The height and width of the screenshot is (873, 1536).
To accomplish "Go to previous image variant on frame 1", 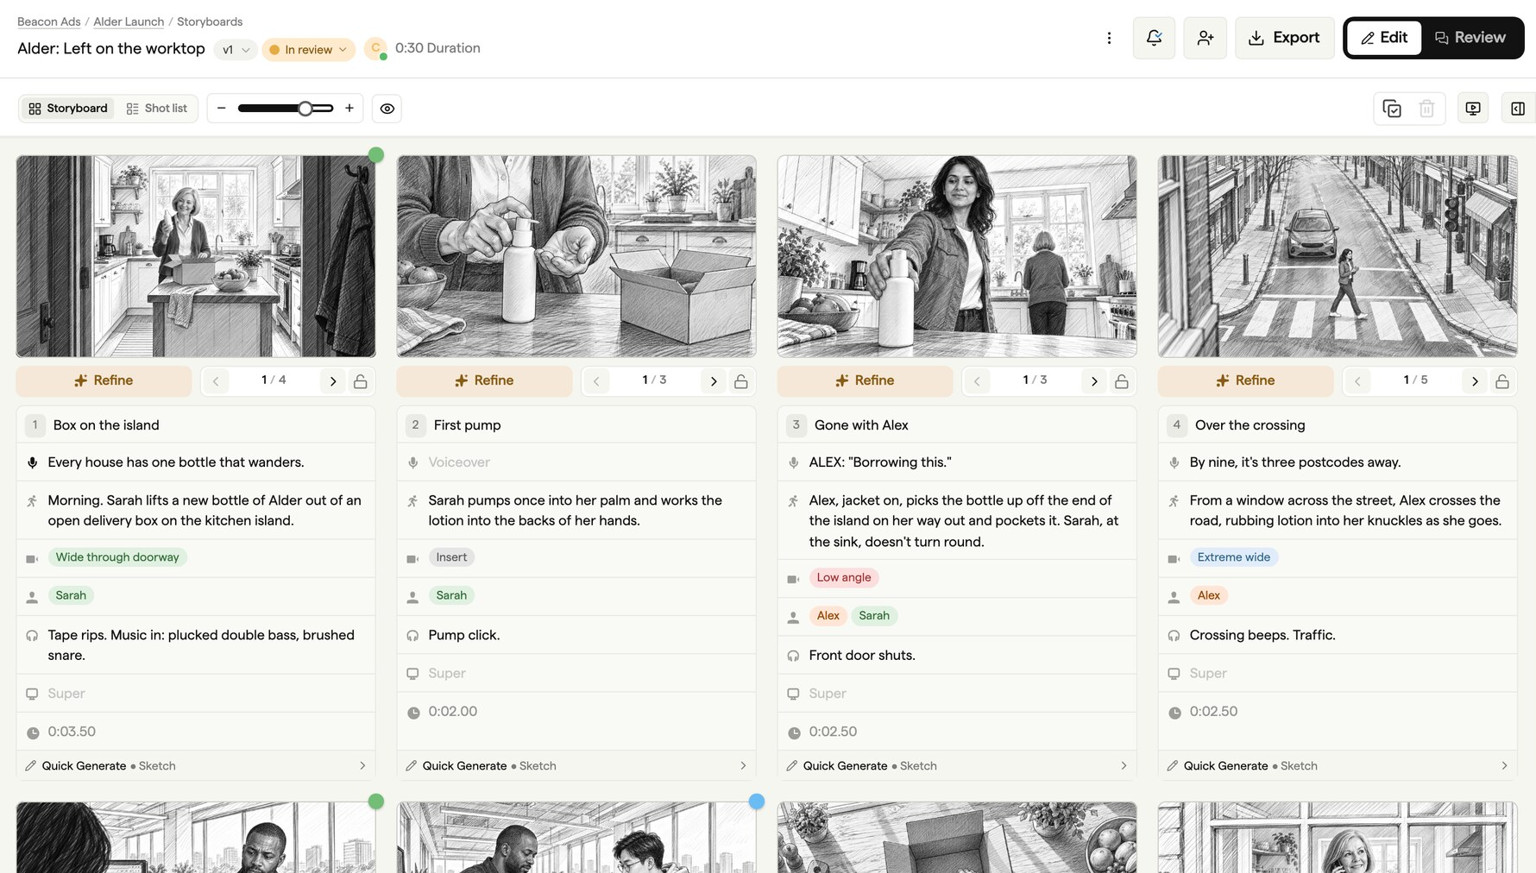I will [x=215, y=381].
